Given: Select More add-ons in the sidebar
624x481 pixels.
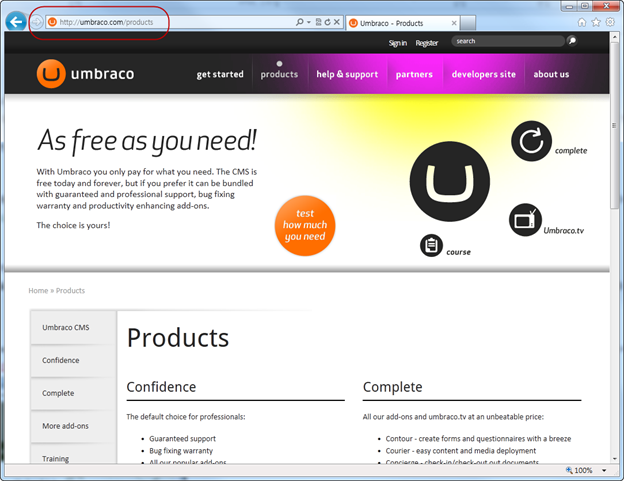Looking at the screenshot, I should (x=73, y=426).
